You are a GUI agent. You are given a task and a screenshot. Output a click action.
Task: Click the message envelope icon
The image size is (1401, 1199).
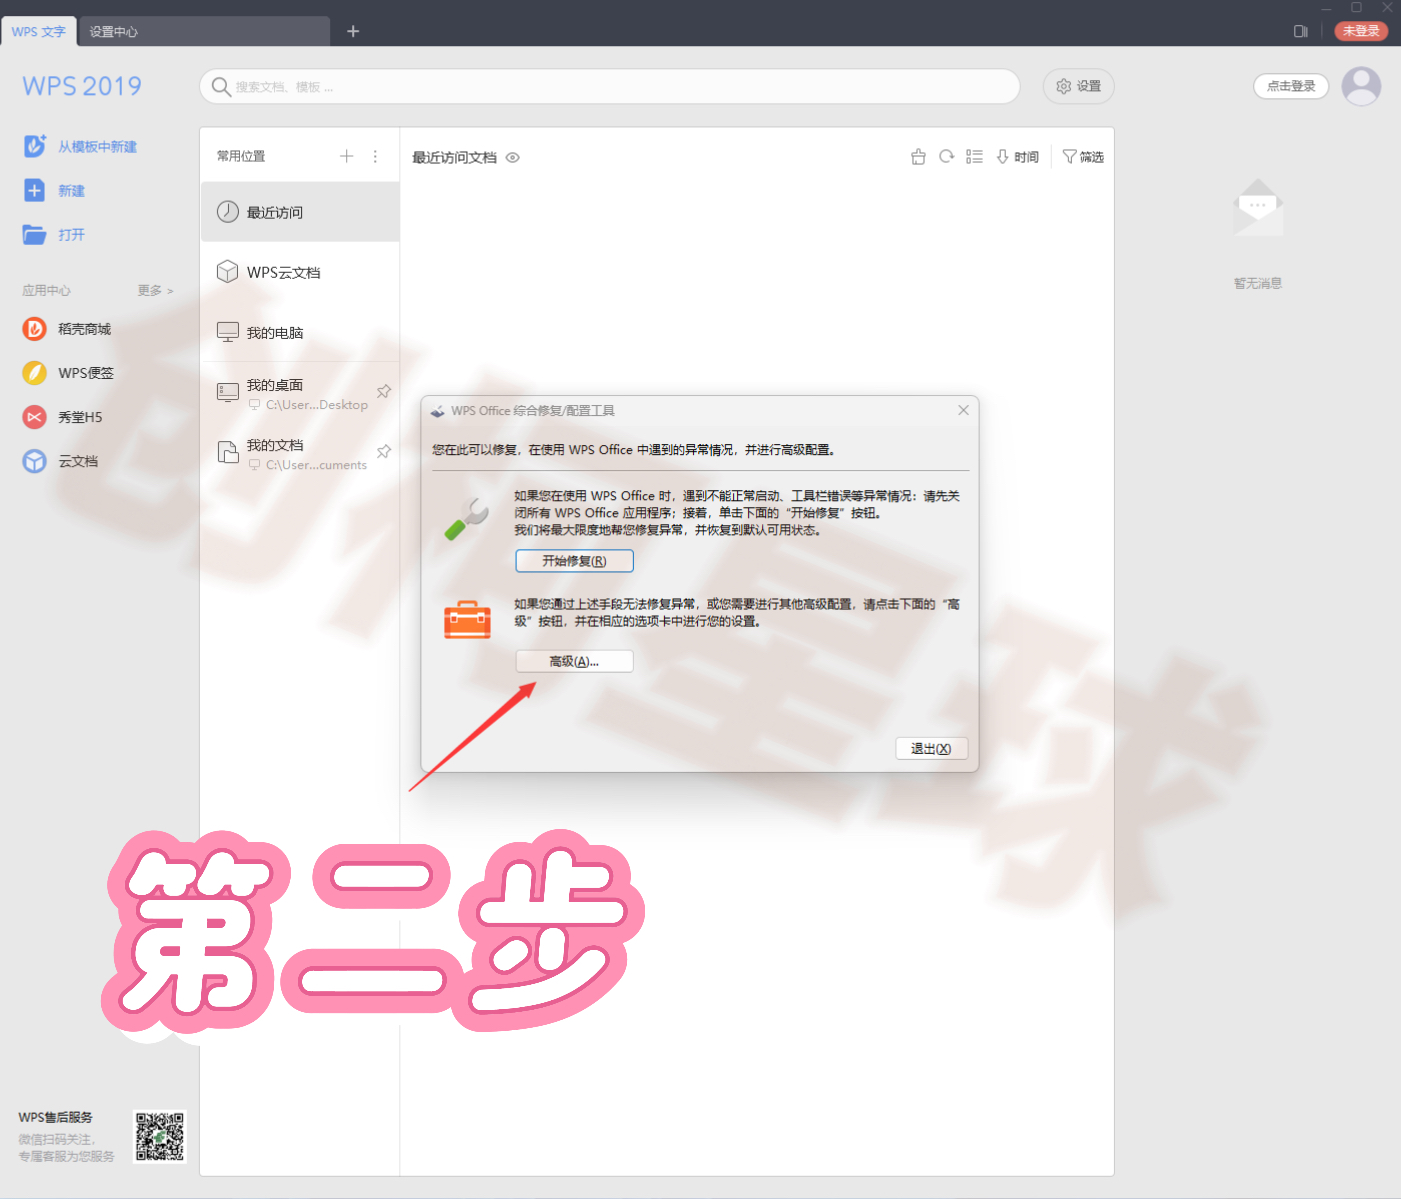click(x=1258, y=207)
